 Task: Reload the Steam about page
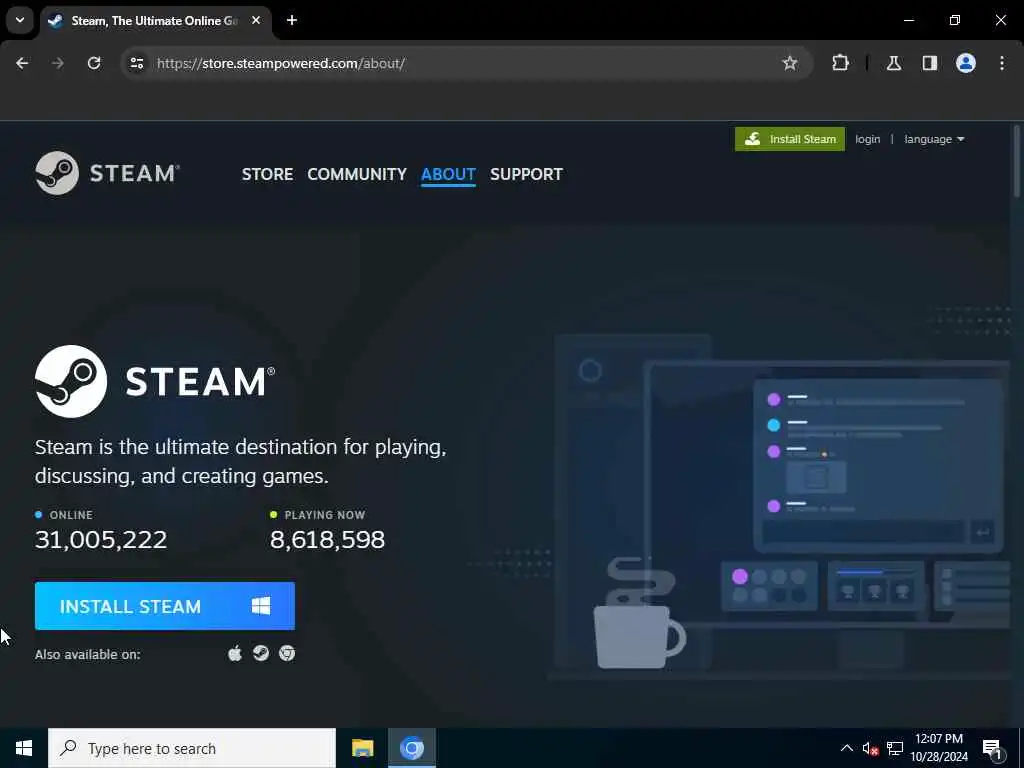click(94, 63)
